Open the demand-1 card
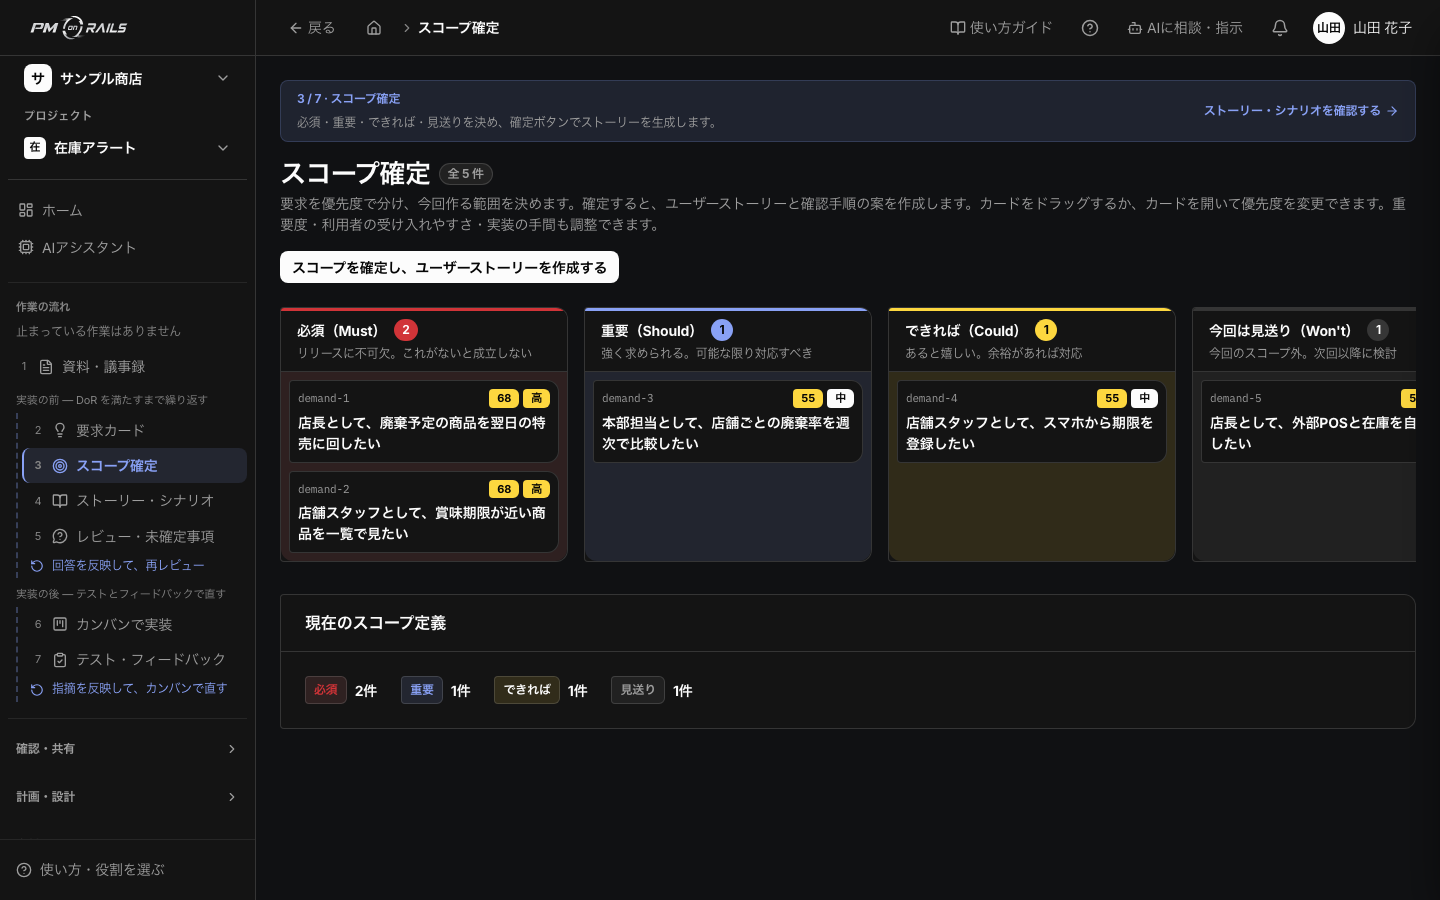The height and width of the screenshot is (900, 1440). point(424,421)
